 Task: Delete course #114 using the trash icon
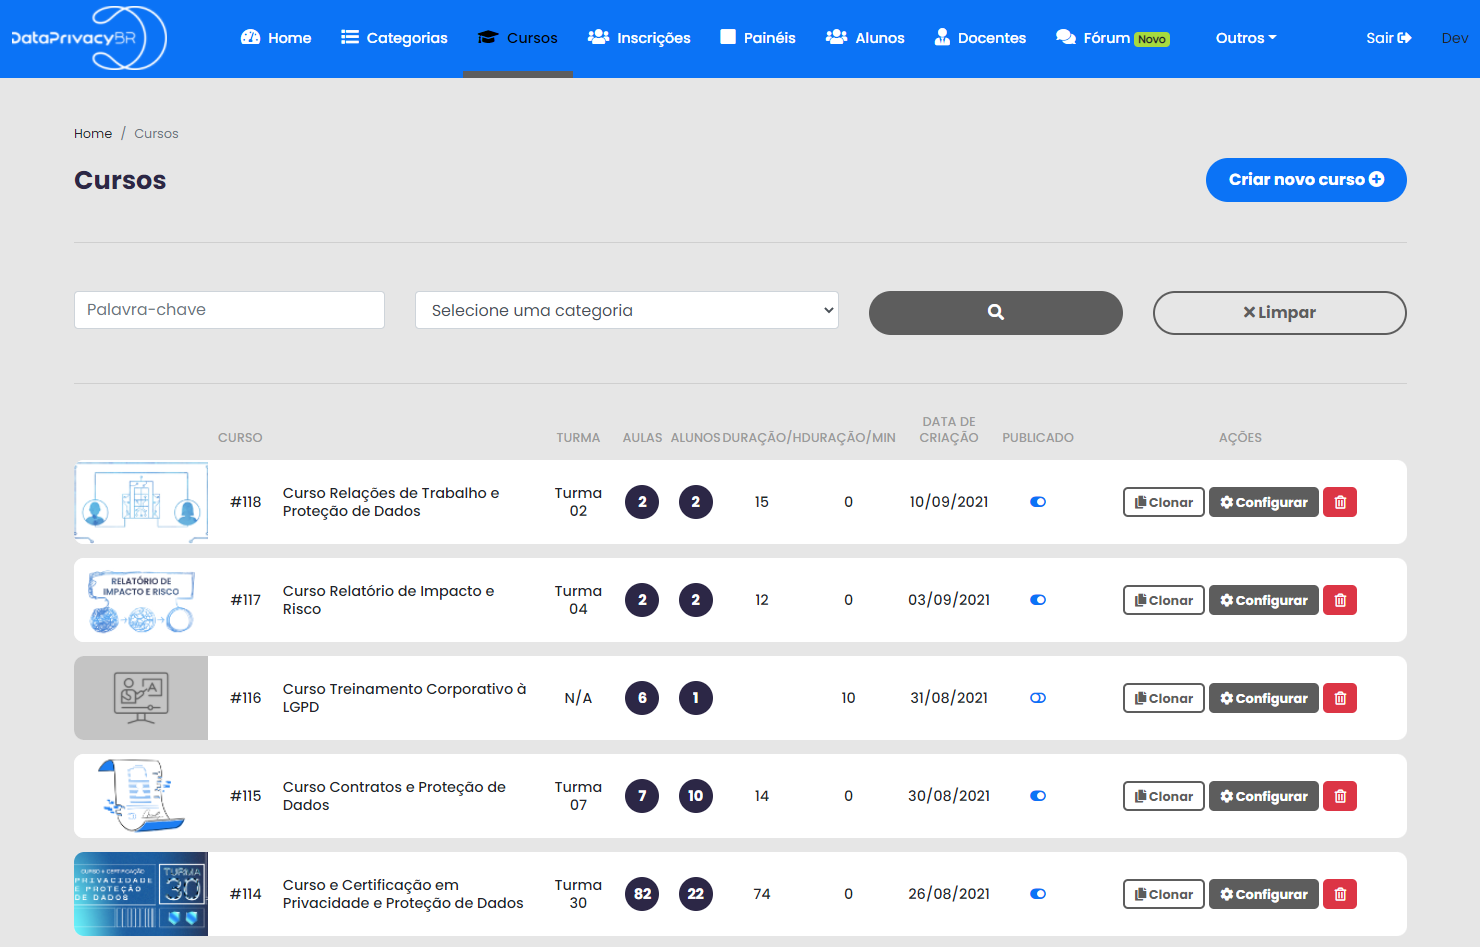click(1339, 894)
